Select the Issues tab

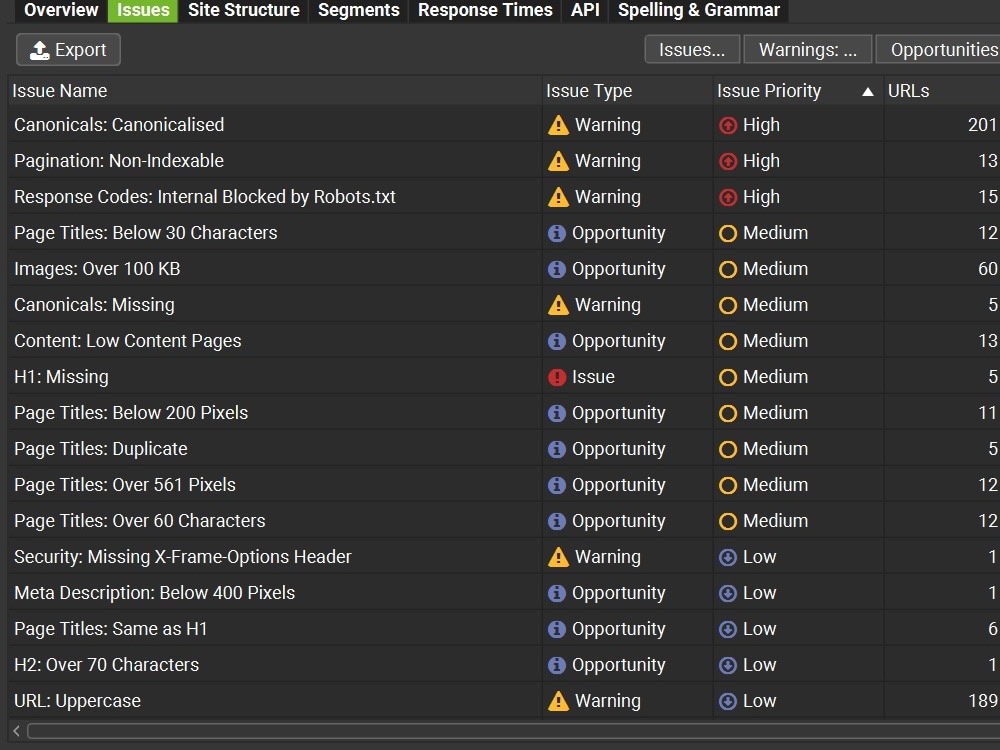point(143,10)
